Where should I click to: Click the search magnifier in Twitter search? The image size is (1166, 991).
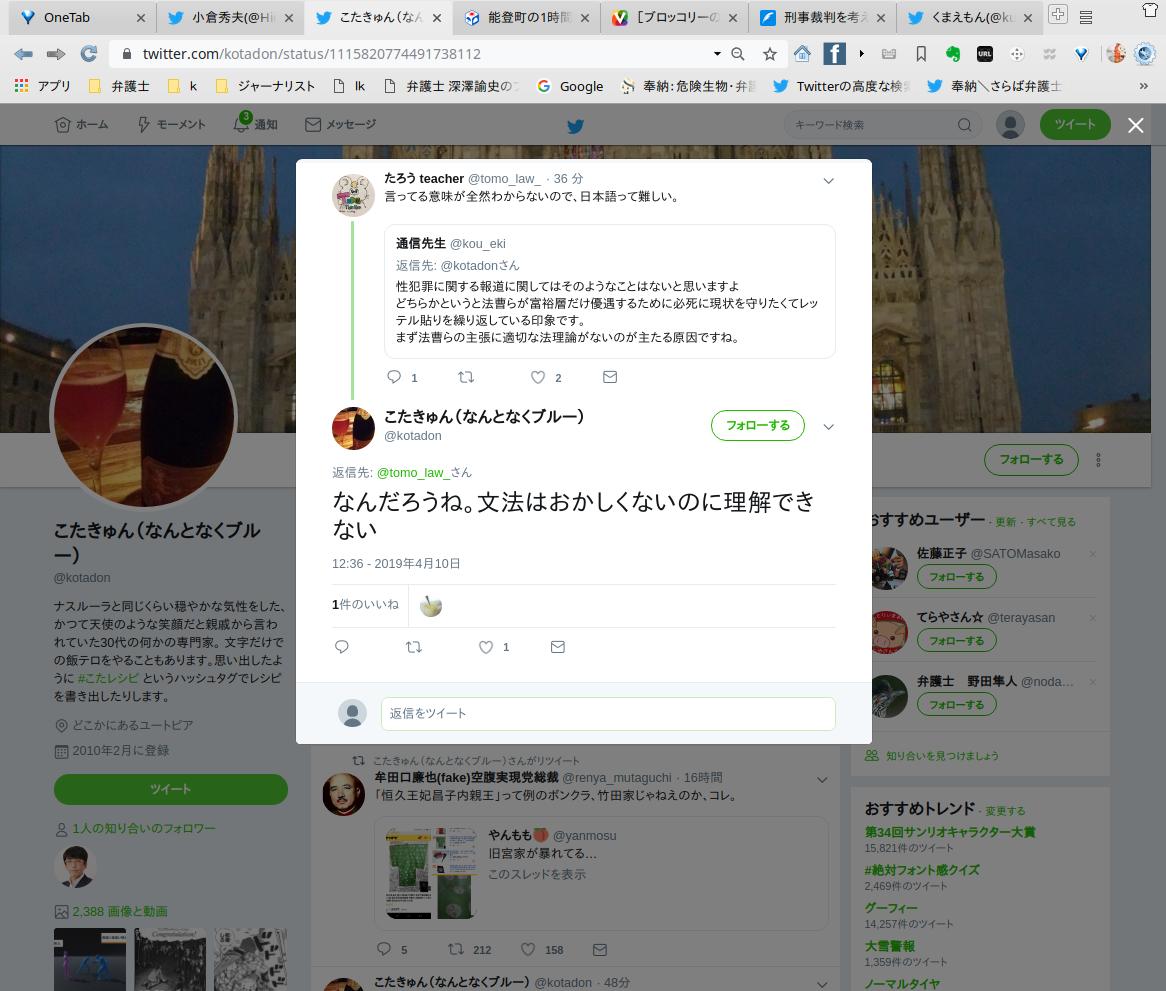tap(964, 125)
